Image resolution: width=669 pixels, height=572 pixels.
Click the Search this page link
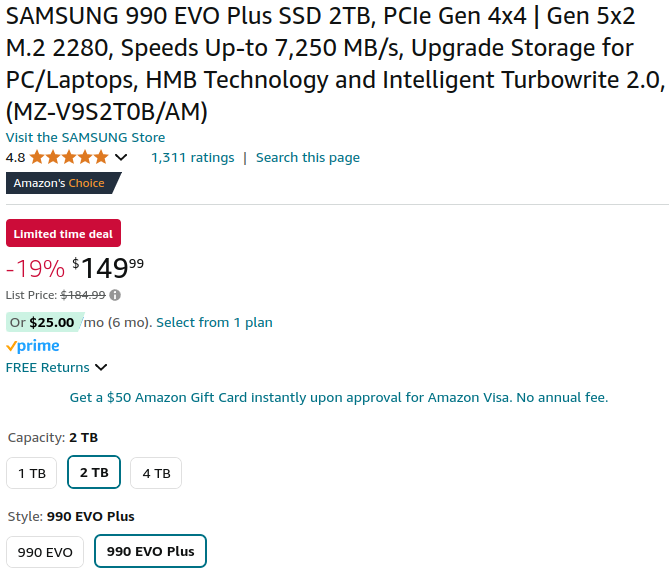308,157
